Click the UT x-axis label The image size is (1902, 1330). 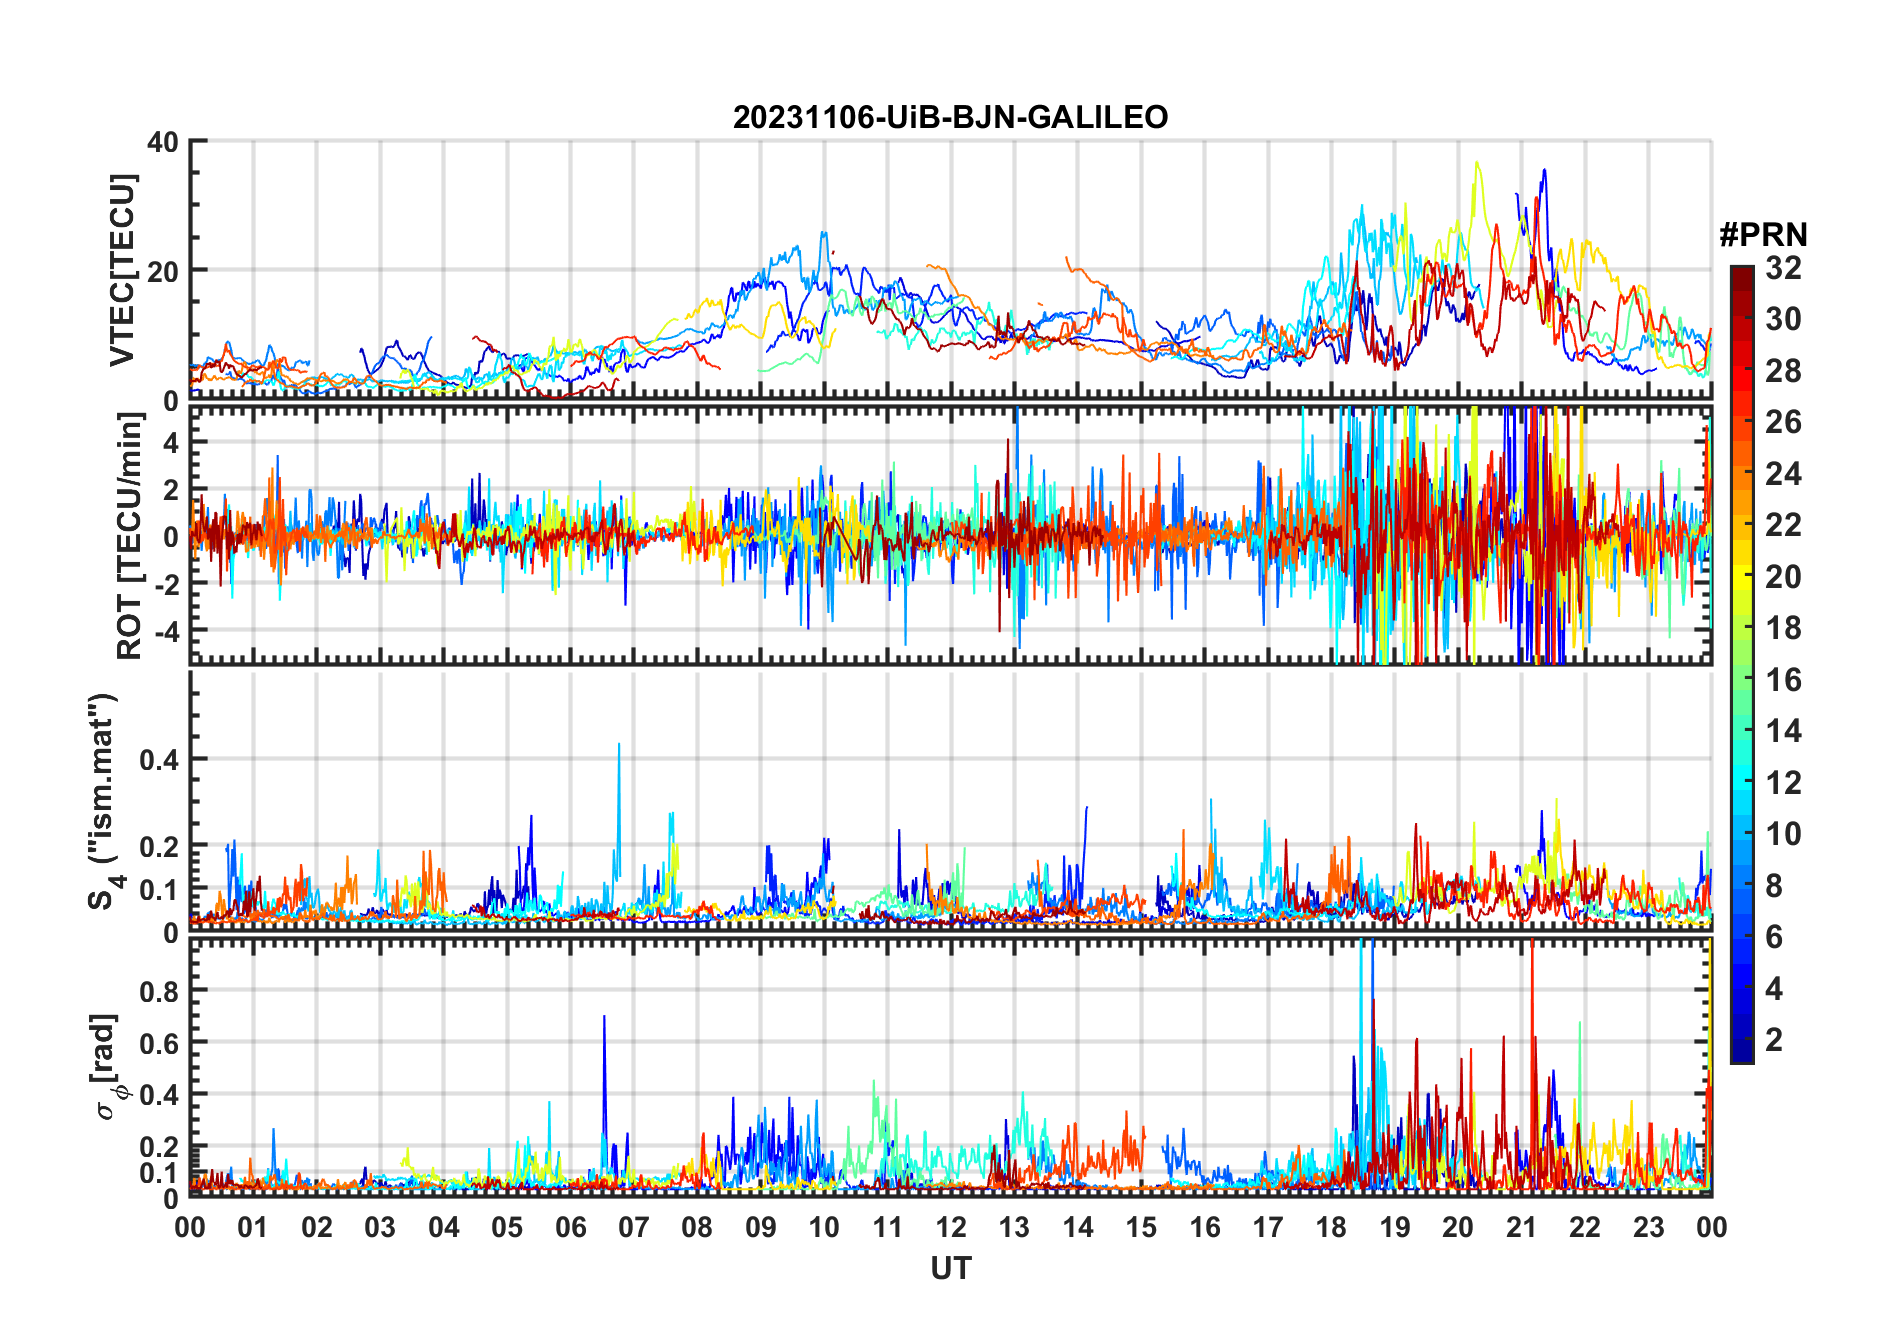pos(950,1269)
